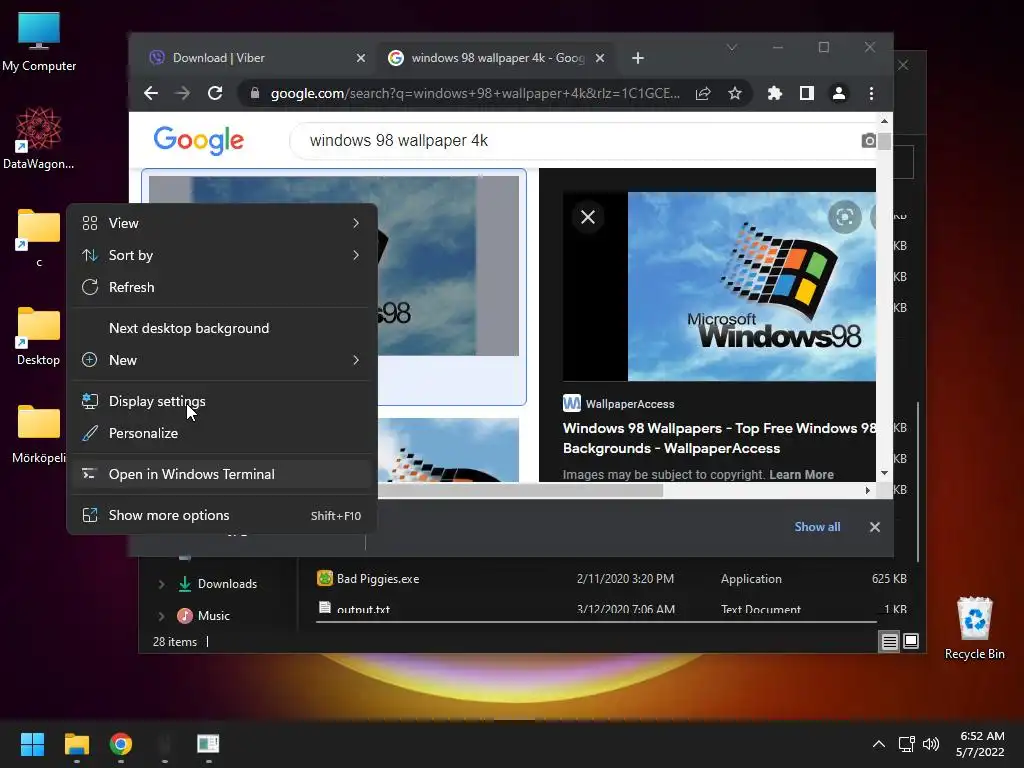Click Show all downloads
Viewport: 1024px width, 768px height.
(817, 527)
